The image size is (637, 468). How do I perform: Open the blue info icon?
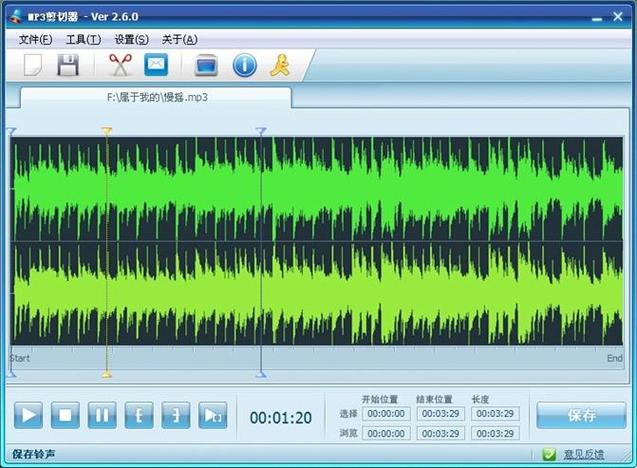[x=245, y=65]
